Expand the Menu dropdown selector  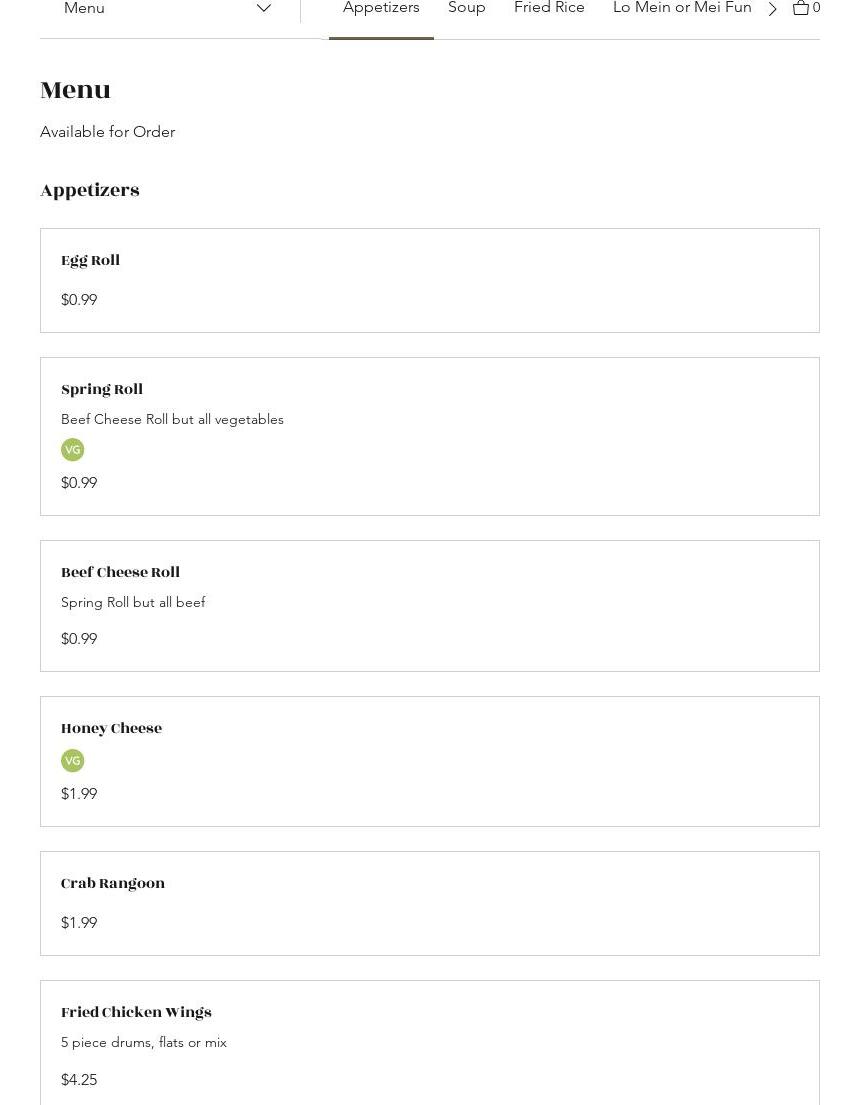pos(168,8)
